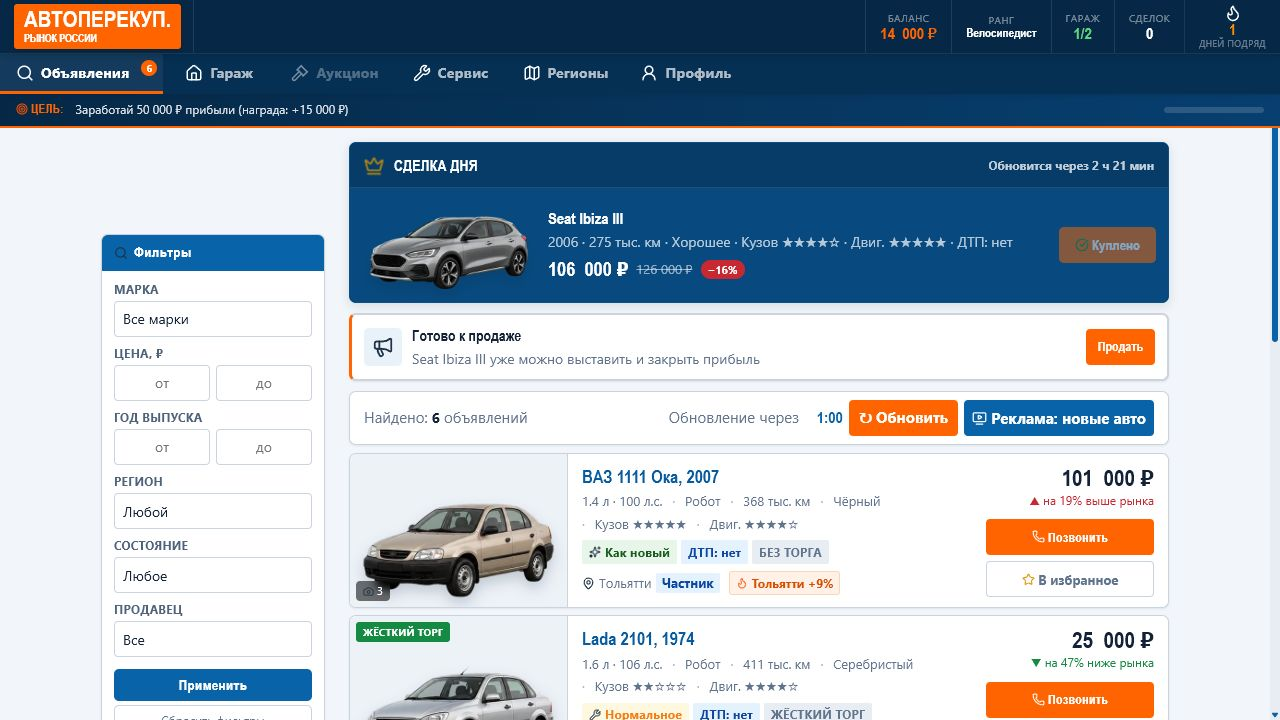Open the Сервис tab
The width and height of the screenshot is (1280, 720).
pos(451,73)
